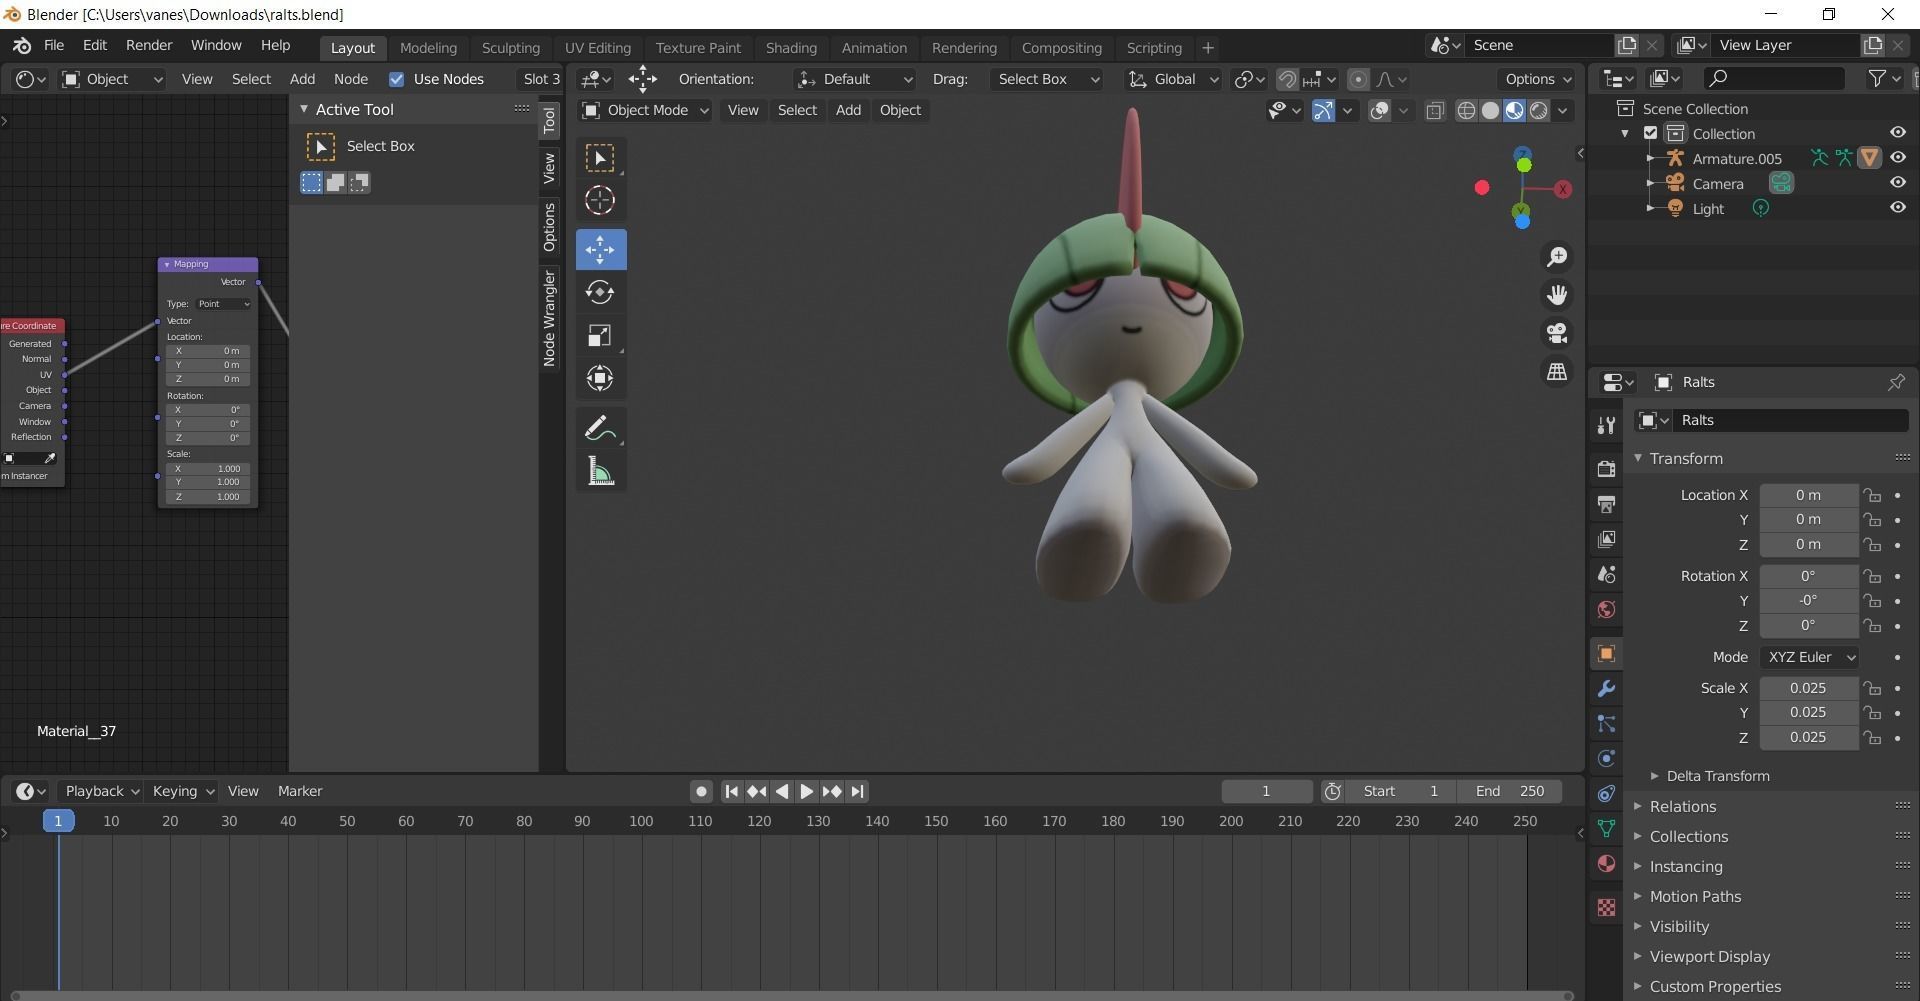Switch to wireframe viewport shading

(x=1466, y=111)
